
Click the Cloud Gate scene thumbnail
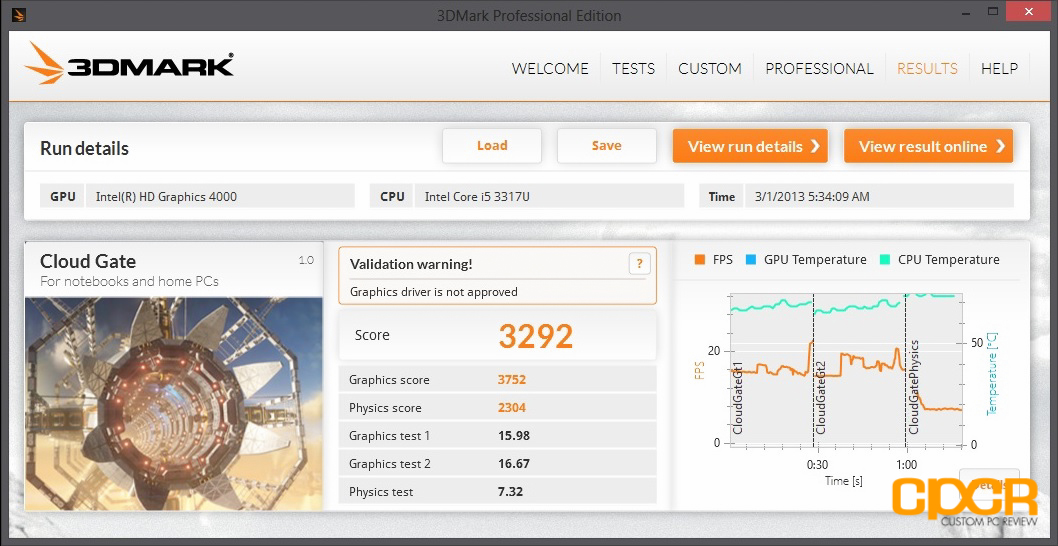(x=174, y=404)
